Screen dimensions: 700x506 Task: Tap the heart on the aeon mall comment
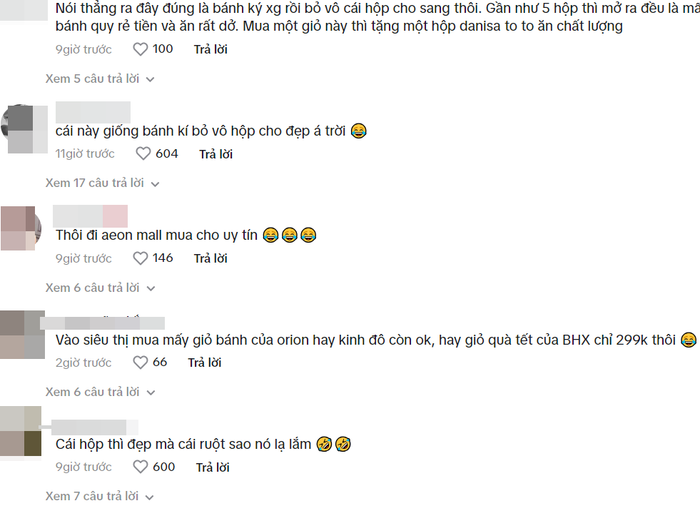click(140, 258)
